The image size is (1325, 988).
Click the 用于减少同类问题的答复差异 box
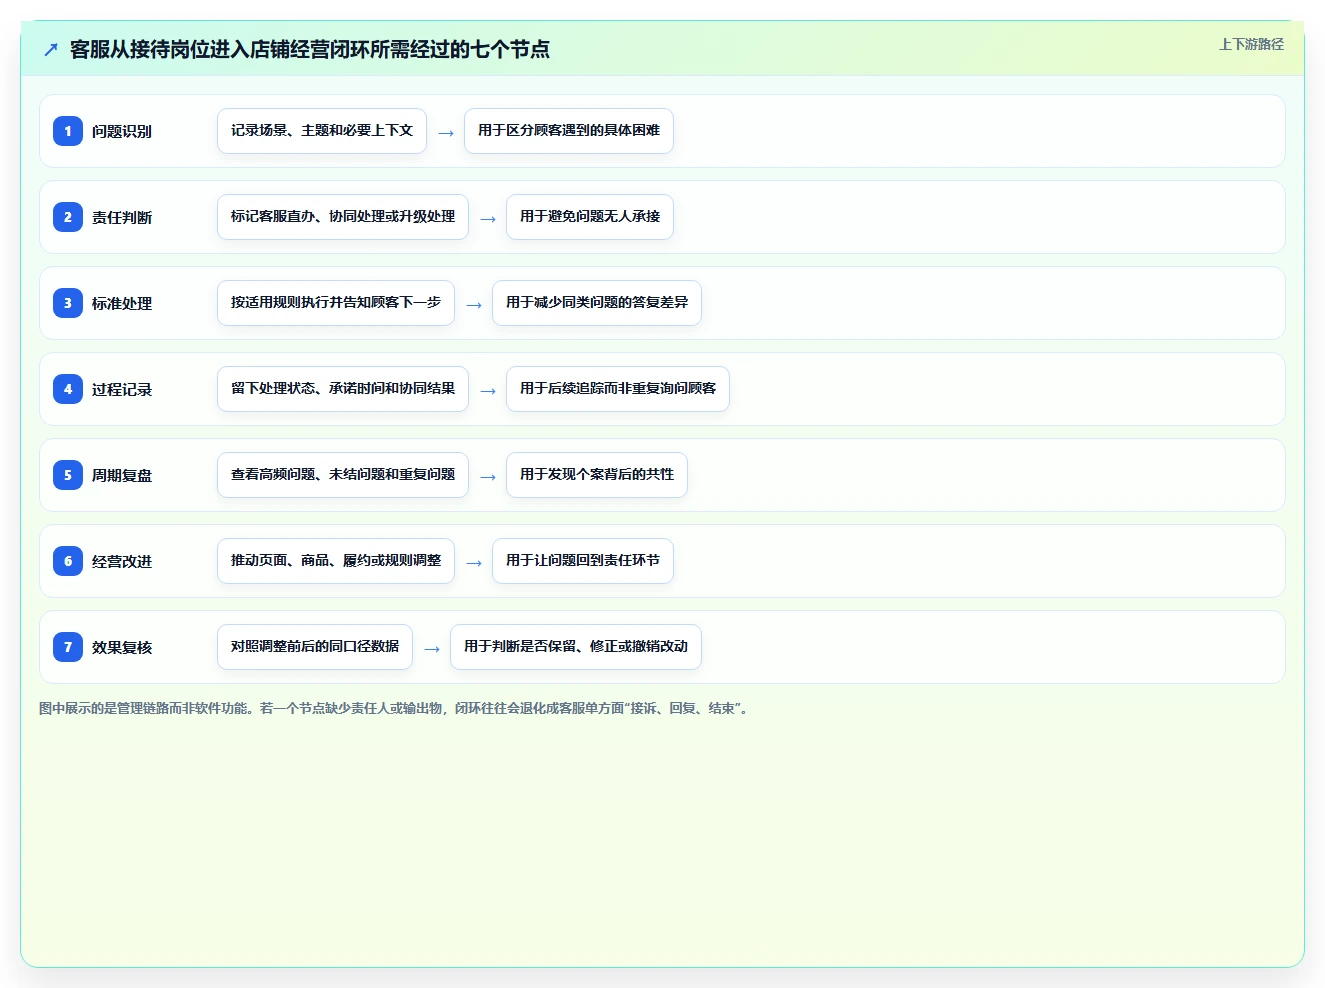pyautogui.click(x=597, y=303)
